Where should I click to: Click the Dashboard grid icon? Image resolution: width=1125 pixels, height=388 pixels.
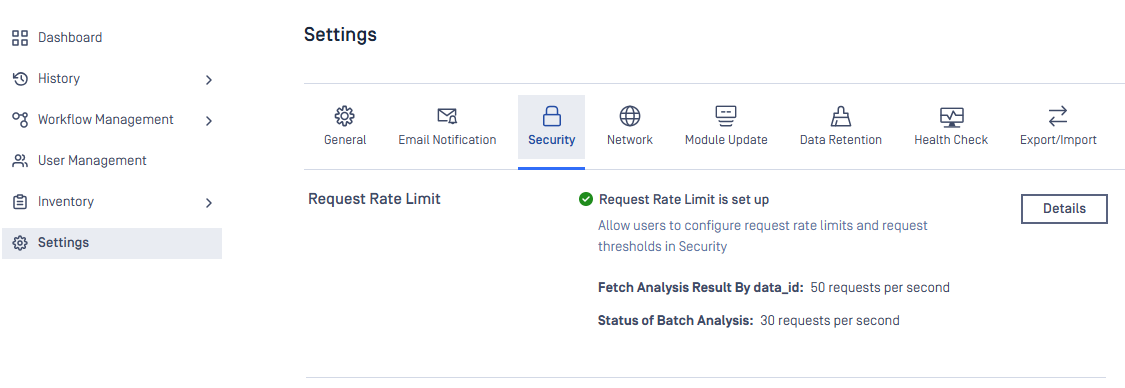(x=20, y=37)
